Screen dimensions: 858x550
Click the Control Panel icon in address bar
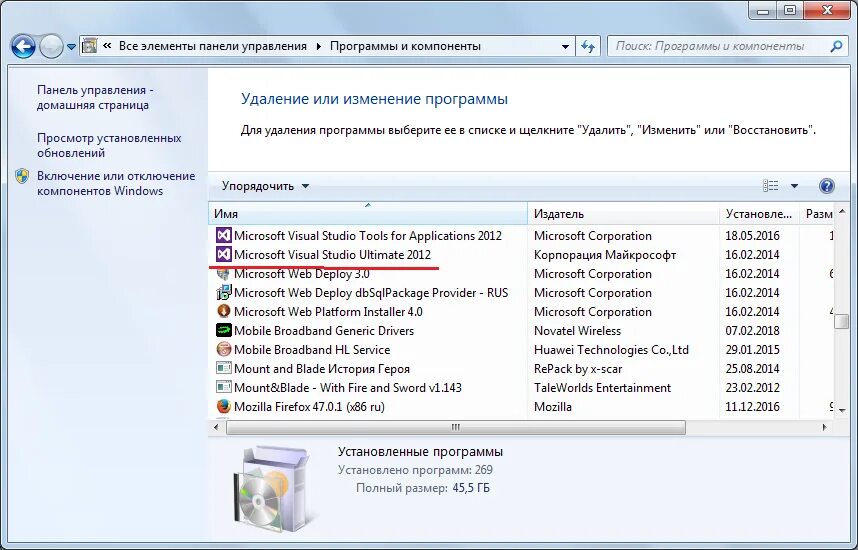[89, 46]
